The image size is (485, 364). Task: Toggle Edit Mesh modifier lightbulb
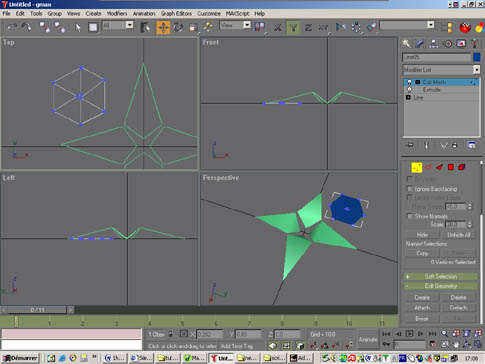pos(409,82)
